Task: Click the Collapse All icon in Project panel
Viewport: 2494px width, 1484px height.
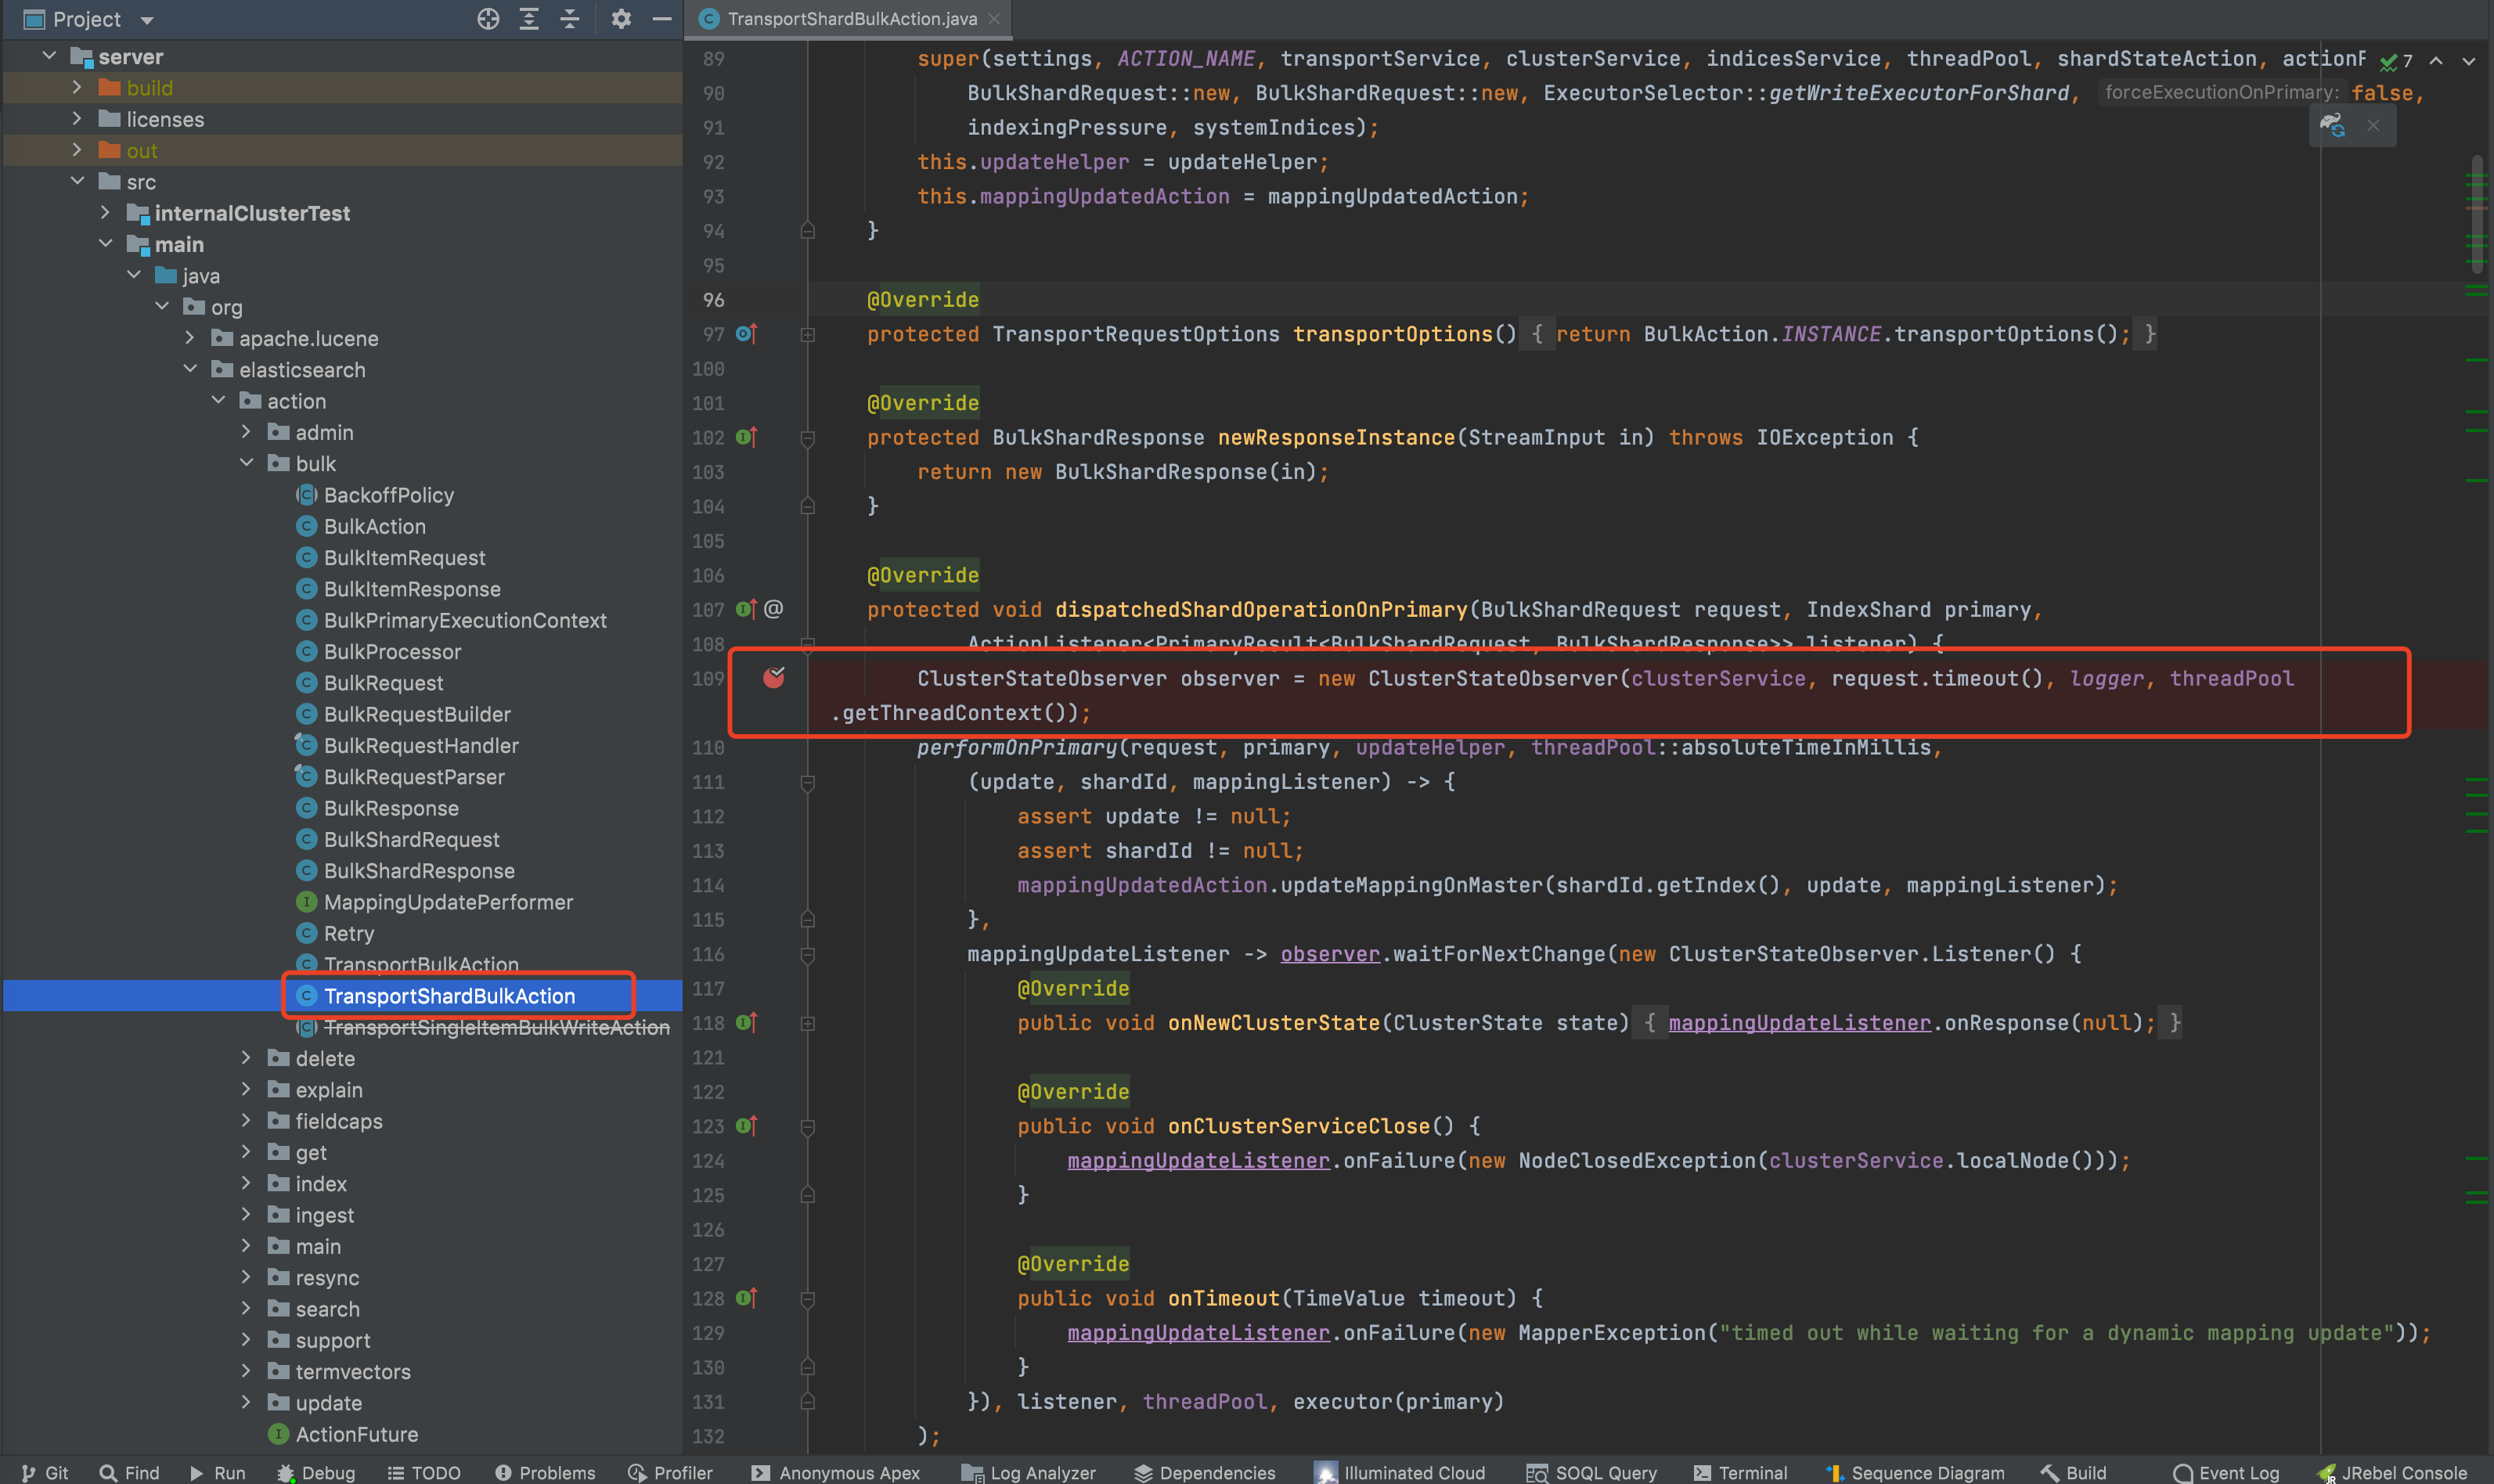Action: coord(569,19)
